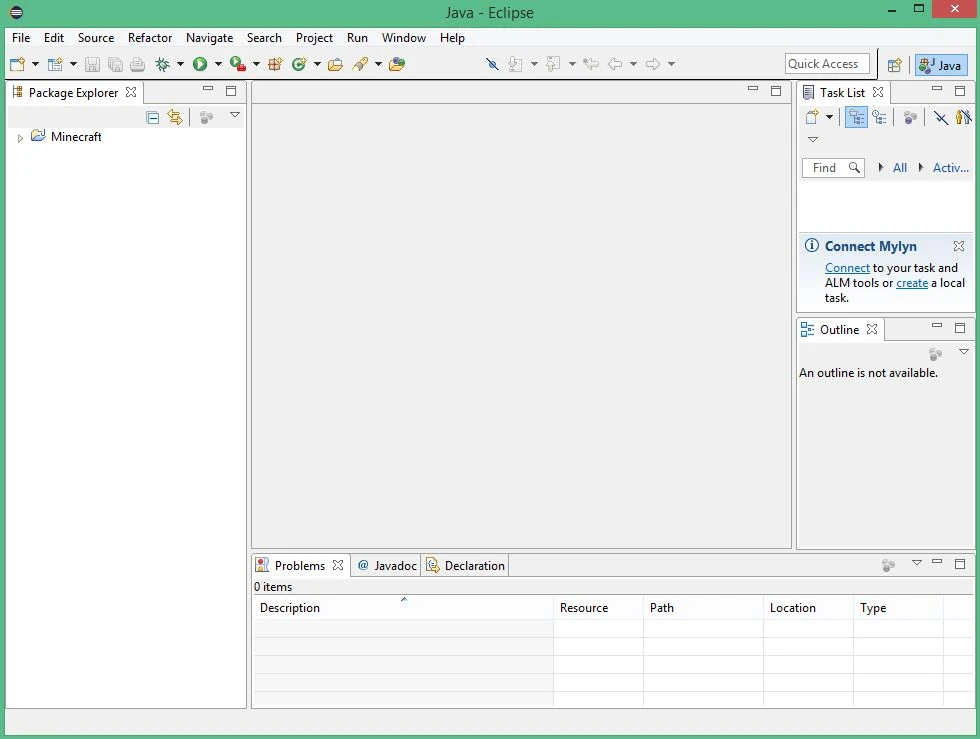This screenshot has height=739, width=980.
Task: Toggle Link with Editor in Package Explorer
Action: pos(175,117)
